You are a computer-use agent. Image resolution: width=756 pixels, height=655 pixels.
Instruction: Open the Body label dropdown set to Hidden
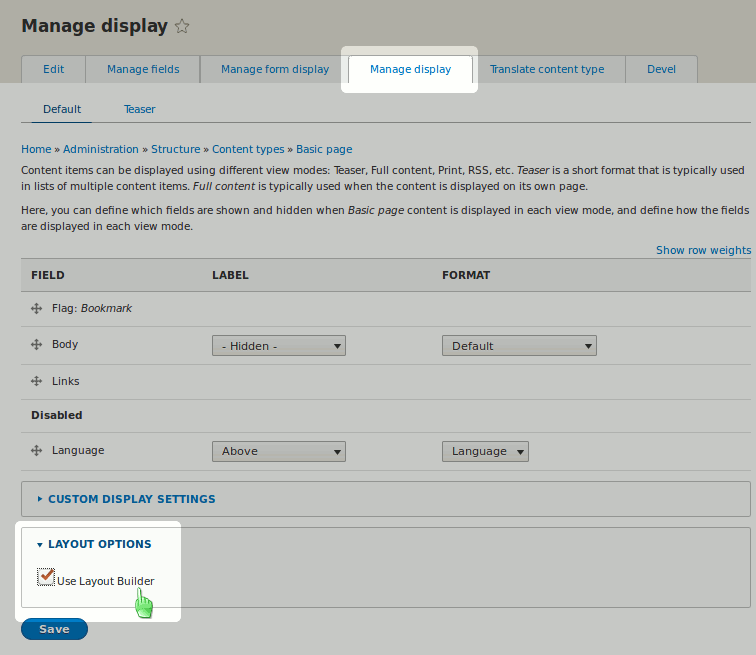pos(278,346)
